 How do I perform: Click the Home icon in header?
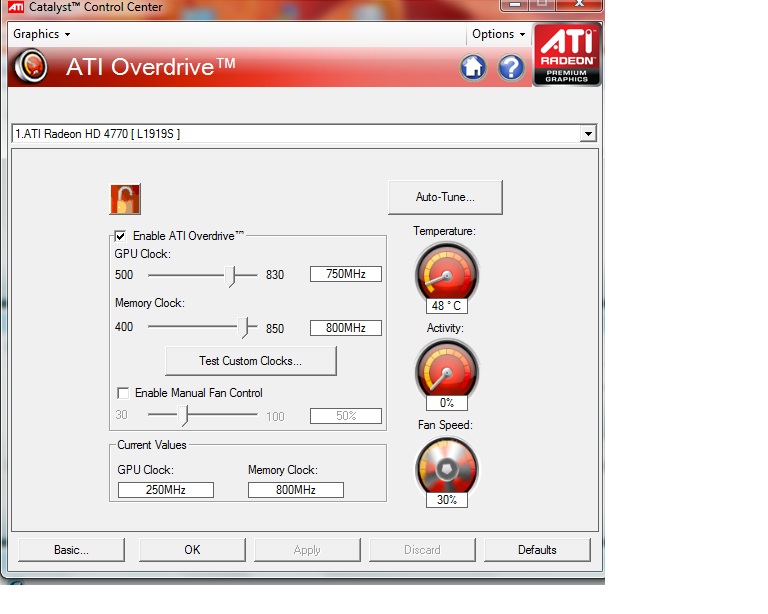click(x=473, y=67)
